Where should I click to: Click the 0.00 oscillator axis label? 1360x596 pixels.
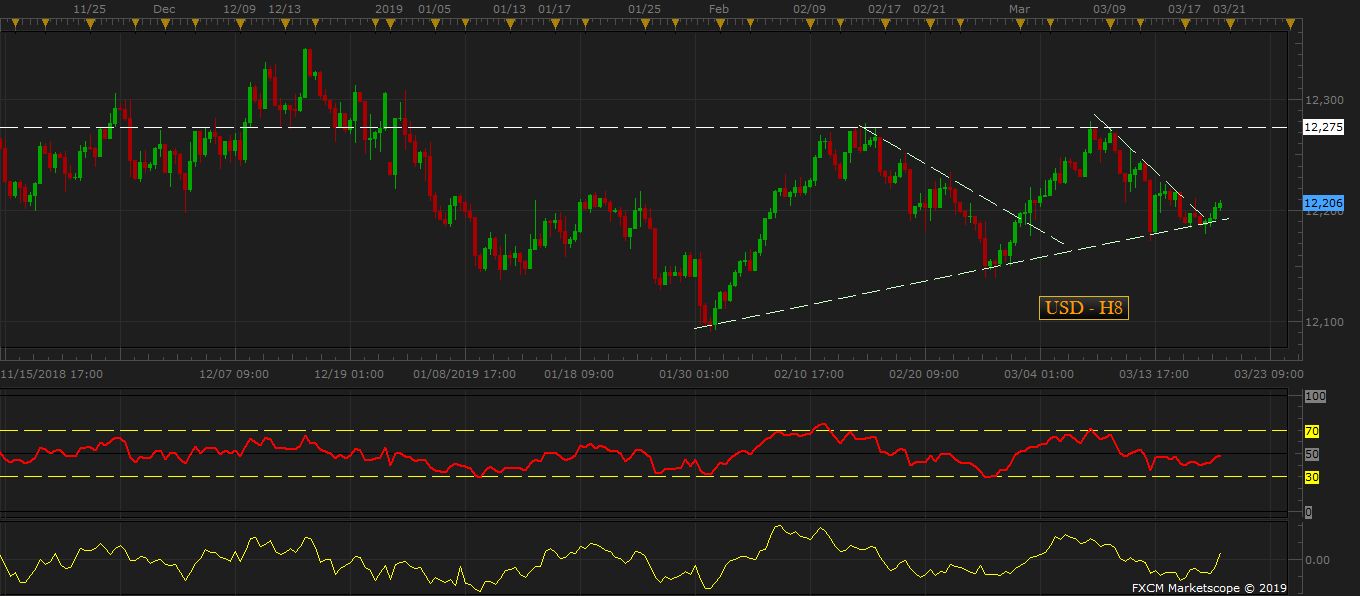pos(1318,560)
